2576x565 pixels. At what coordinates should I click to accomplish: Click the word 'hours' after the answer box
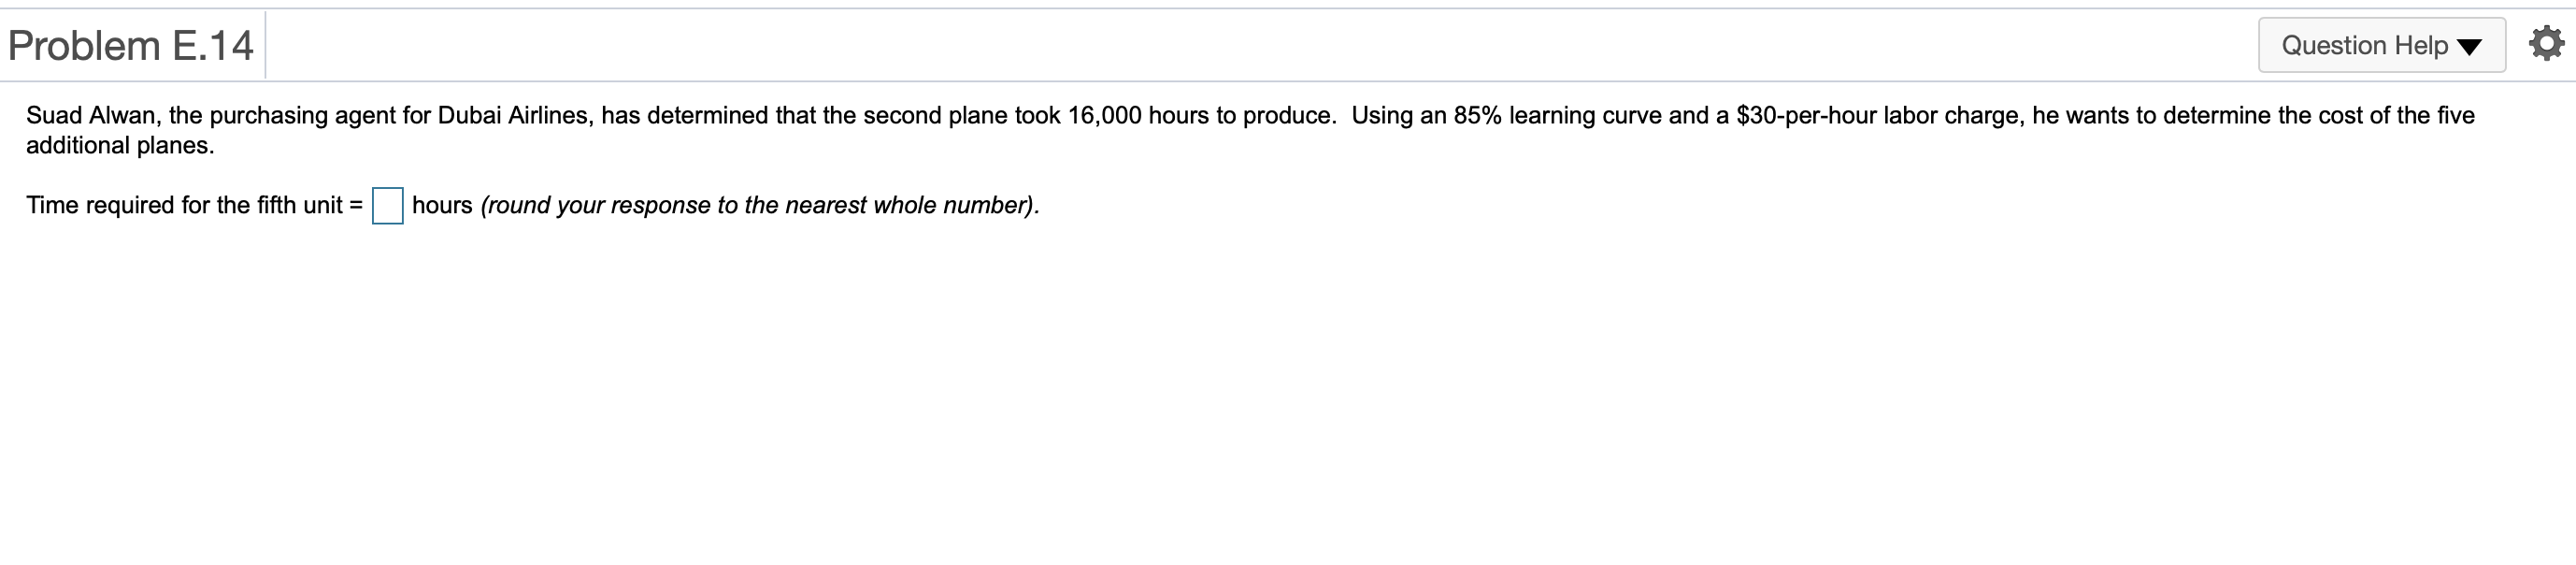[441, 205]
